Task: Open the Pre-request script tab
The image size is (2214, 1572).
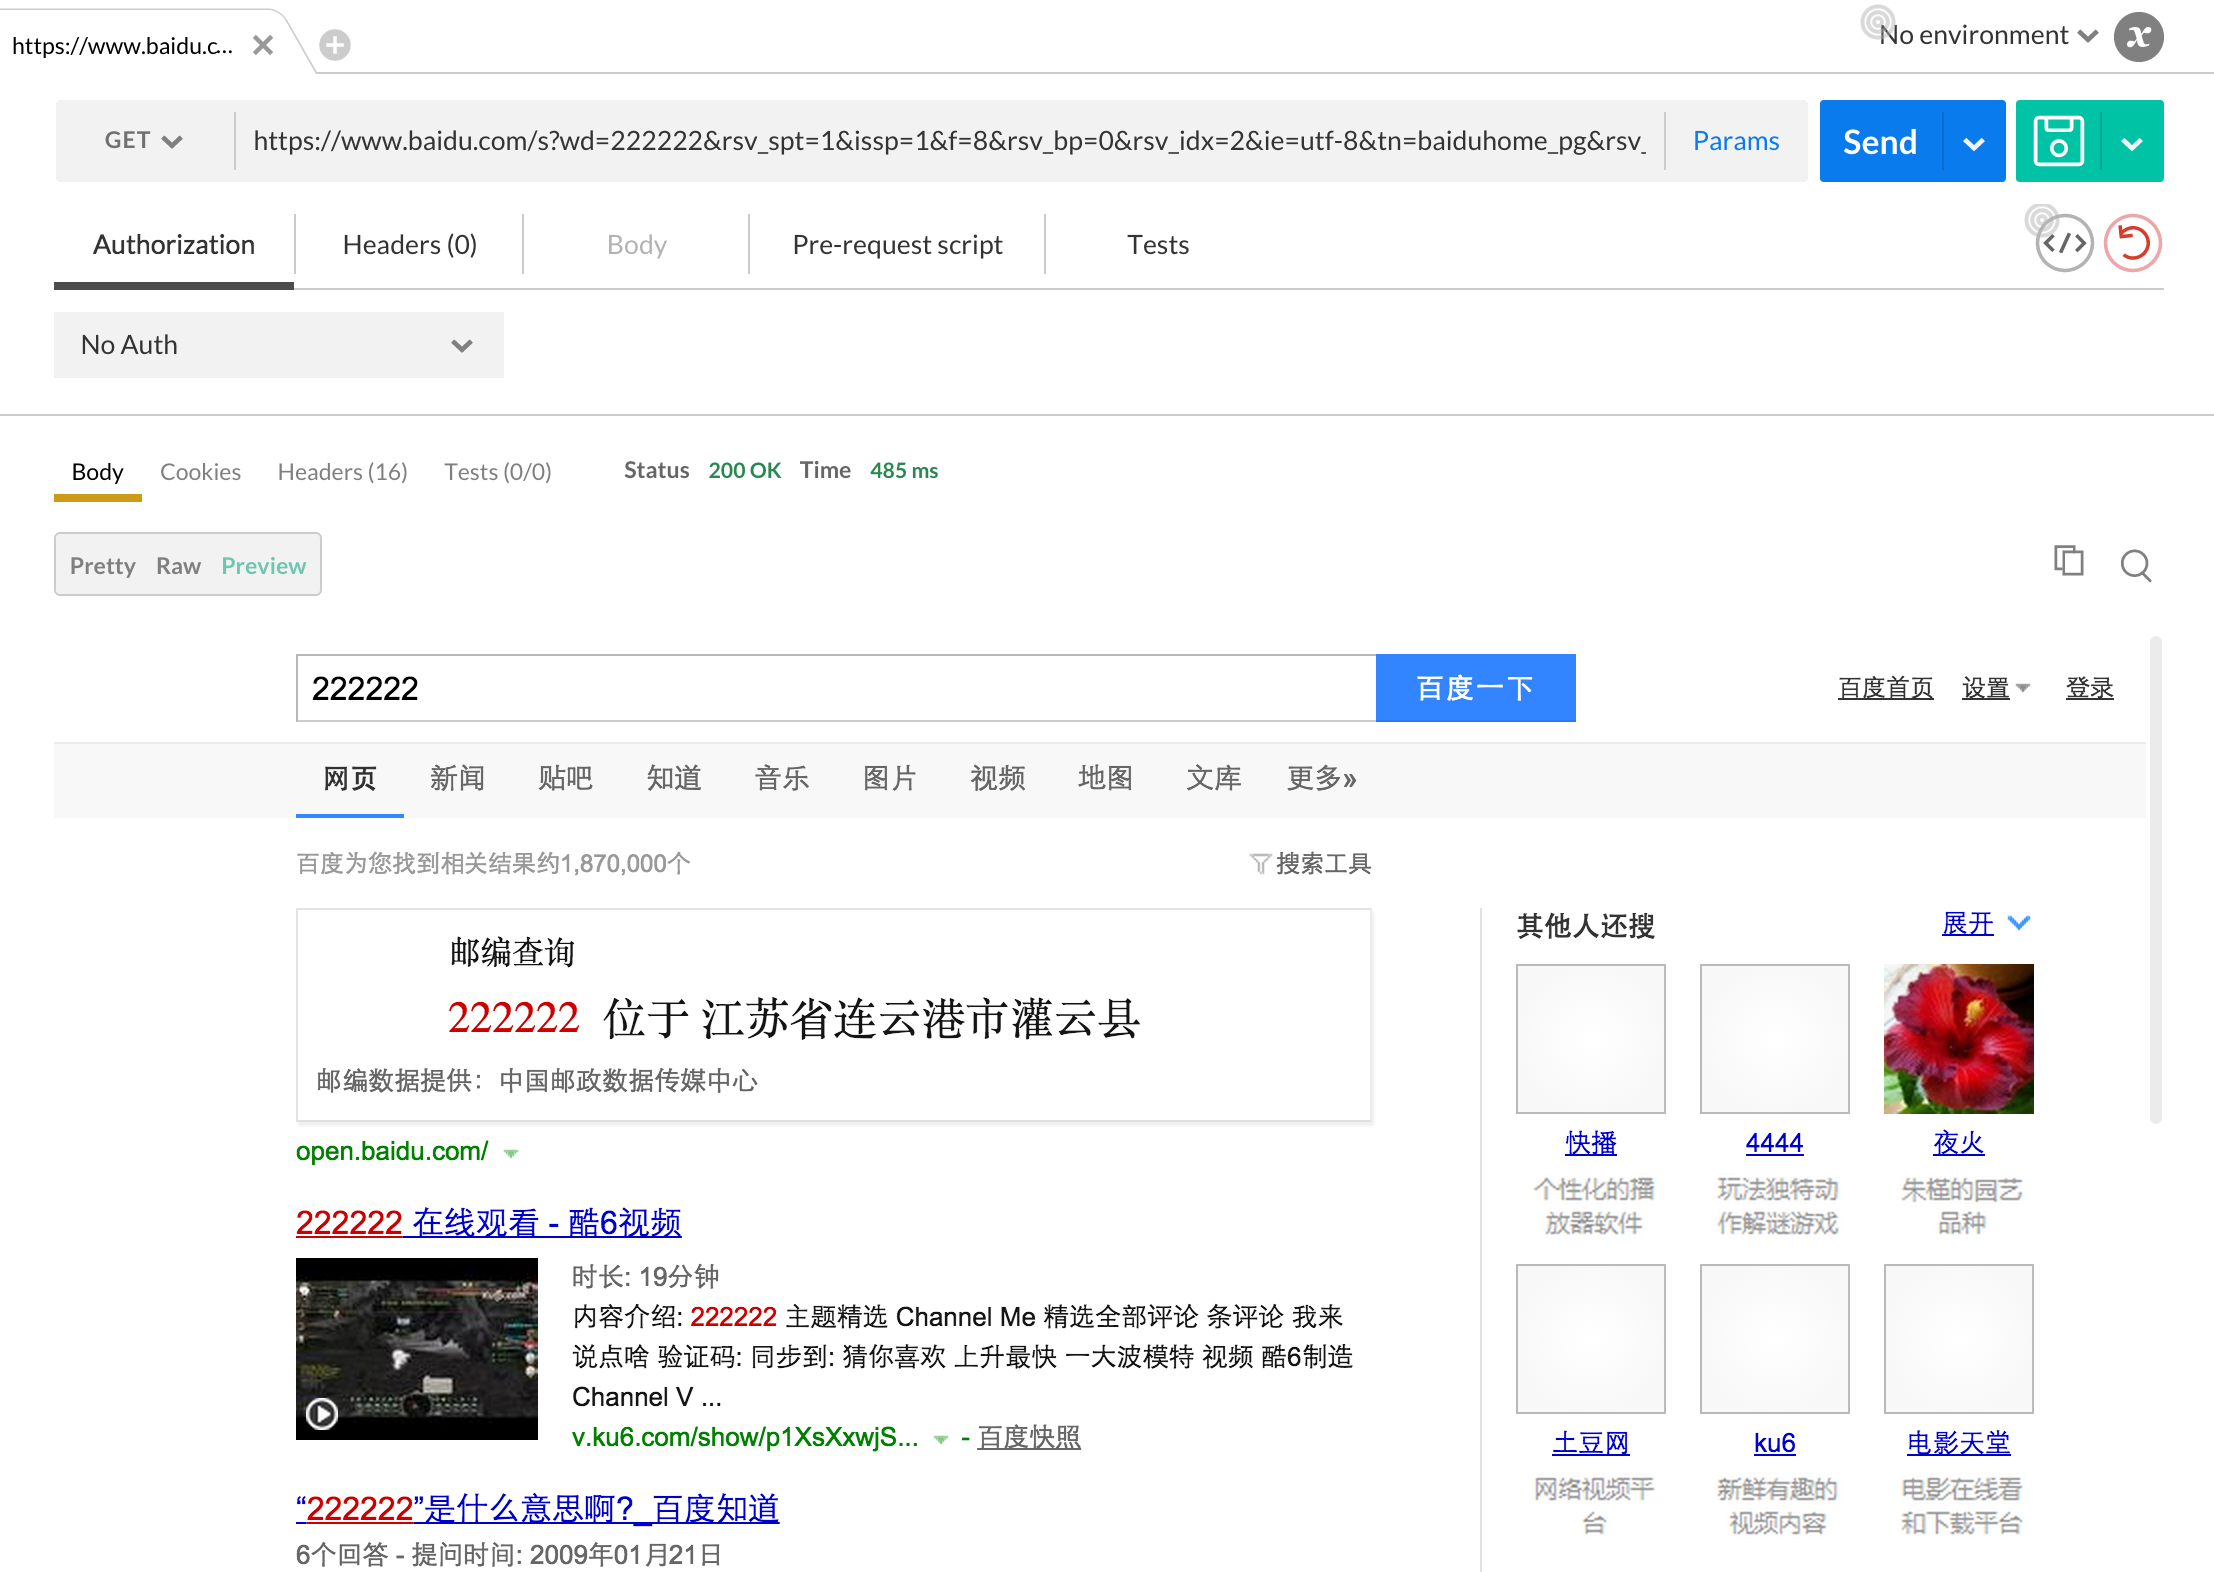Action: (897, 245)
